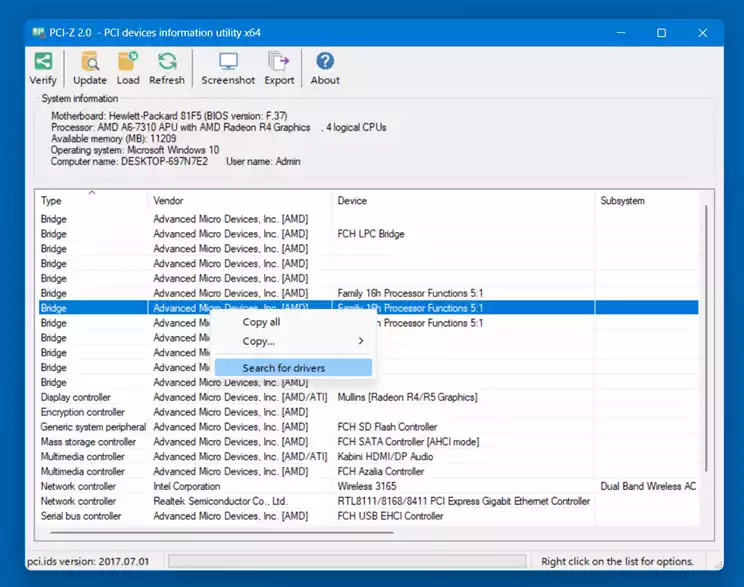This screenshot has width=744, height=587.
Task: Select the Realtek Semiconductor network controller row
Action: point(368,501)
